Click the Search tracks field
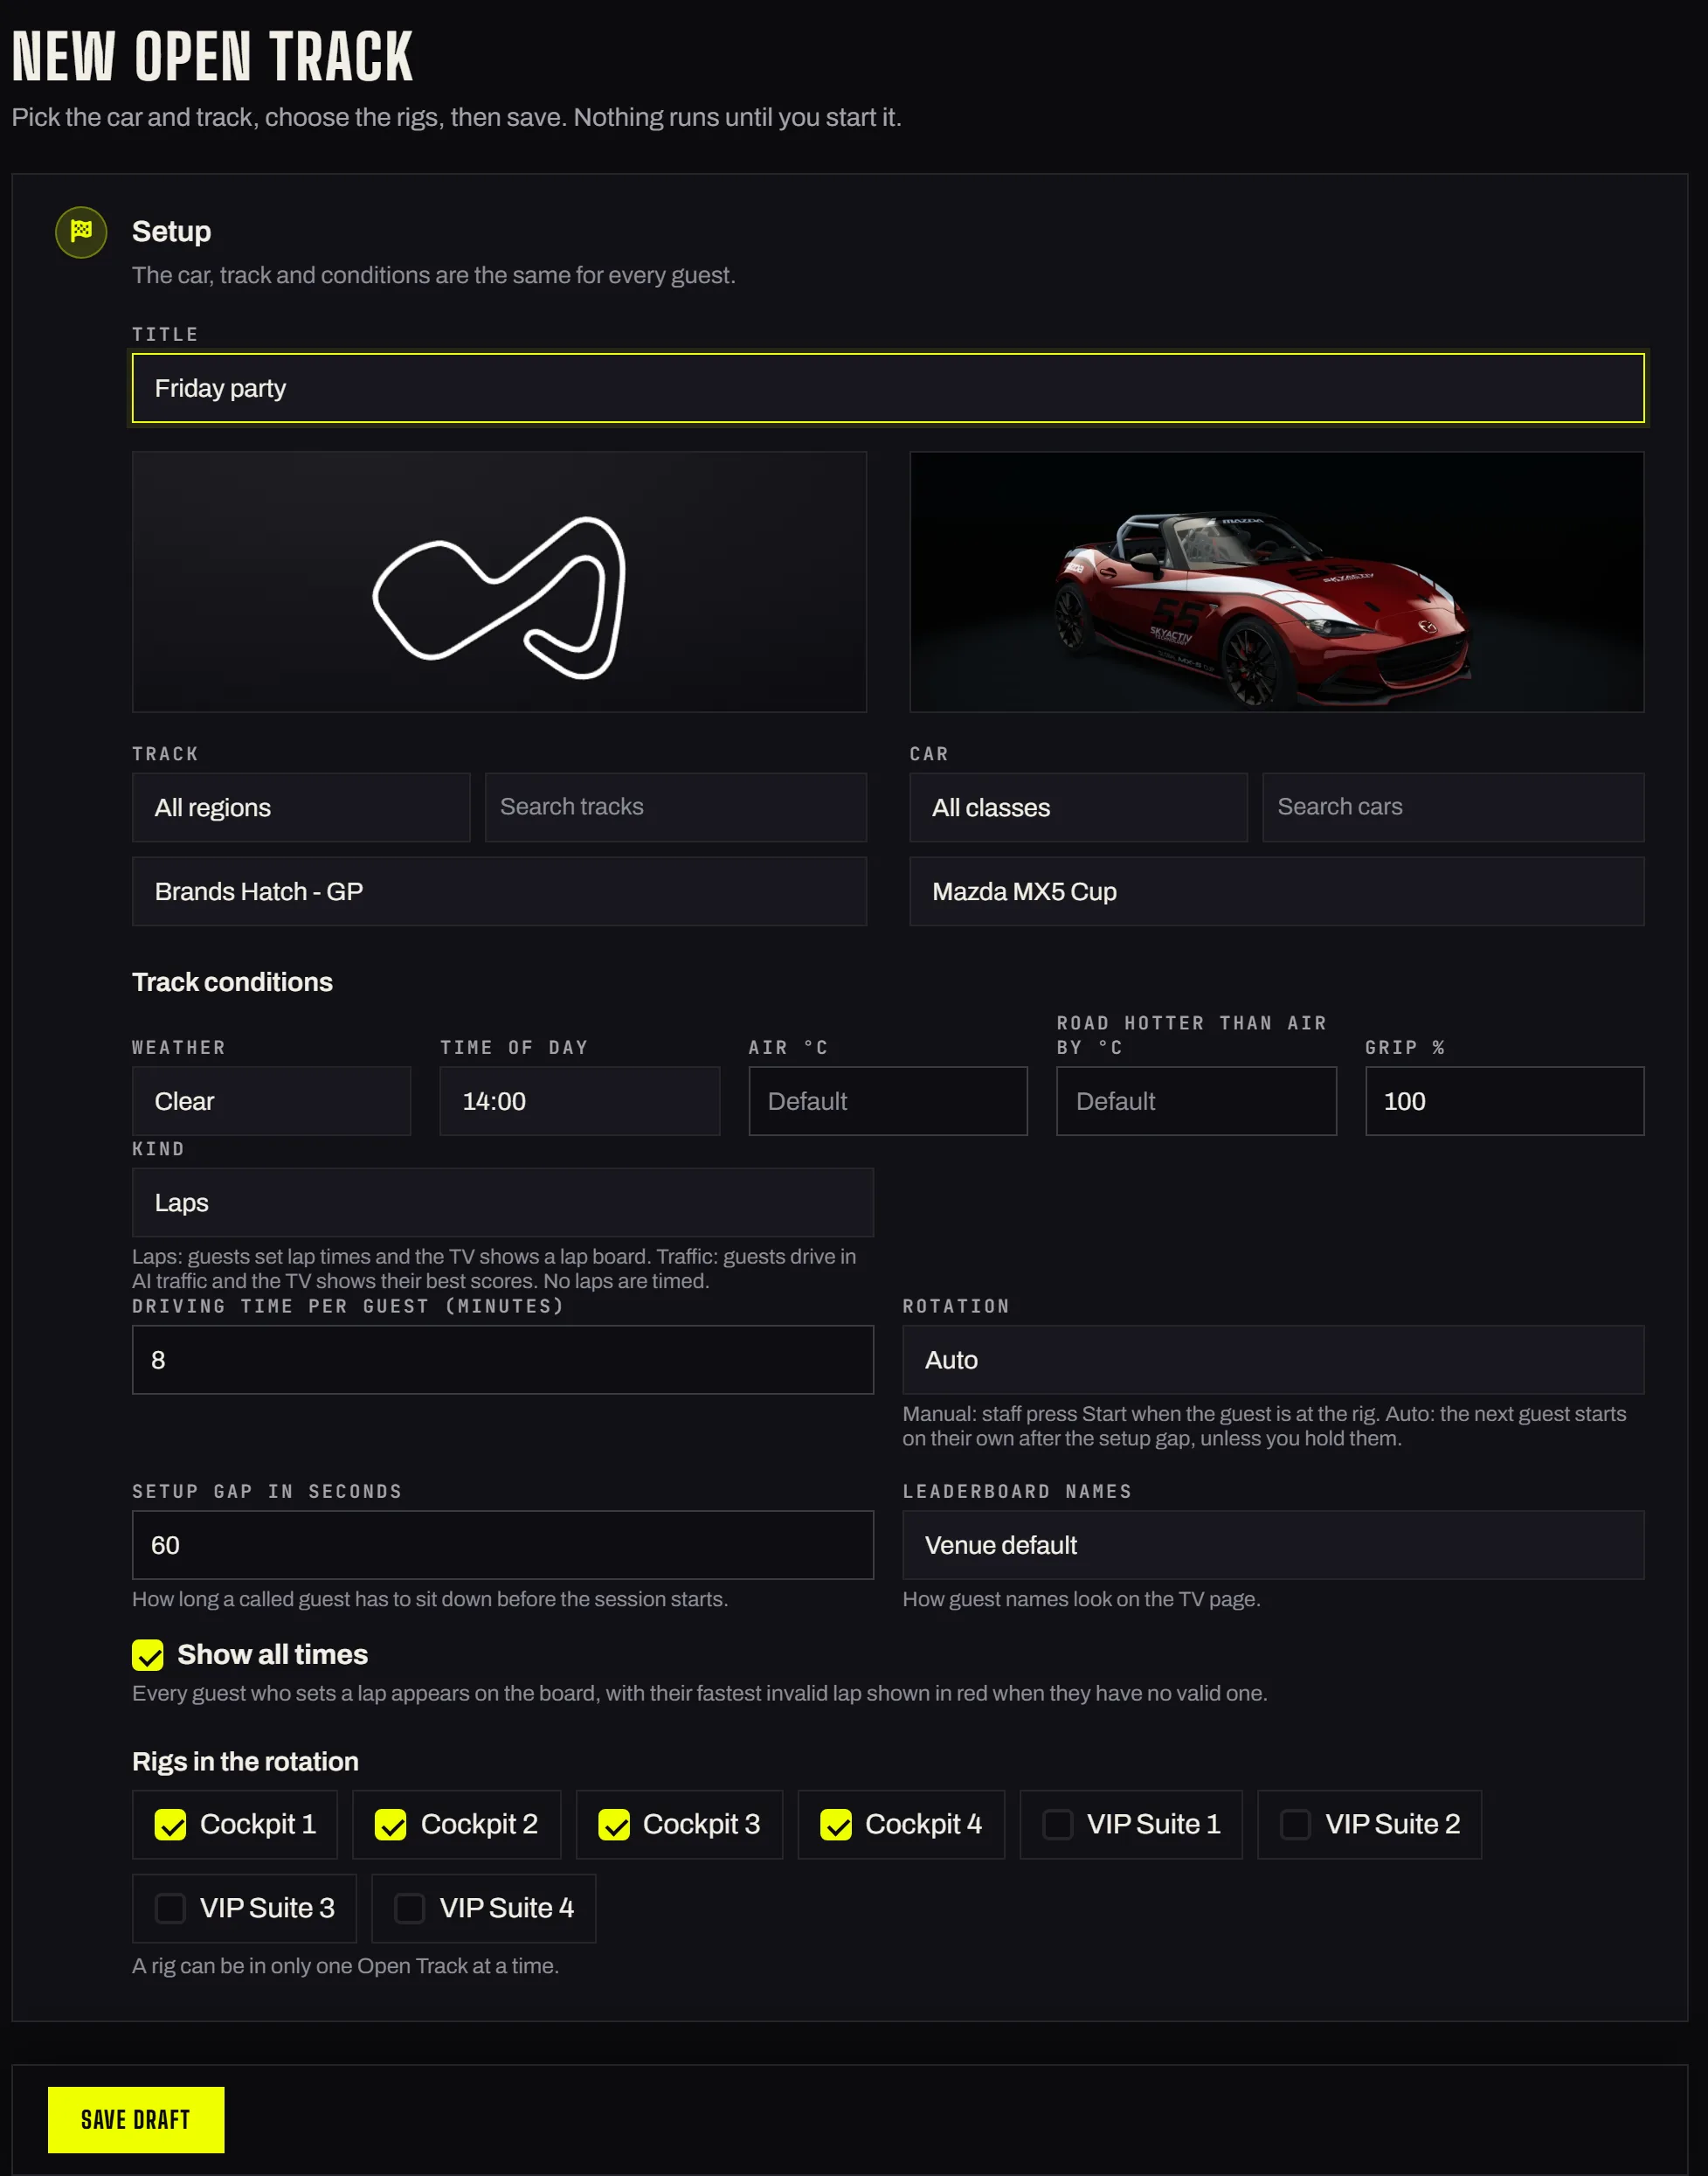1708x2176 pixels. pos(675,807)
